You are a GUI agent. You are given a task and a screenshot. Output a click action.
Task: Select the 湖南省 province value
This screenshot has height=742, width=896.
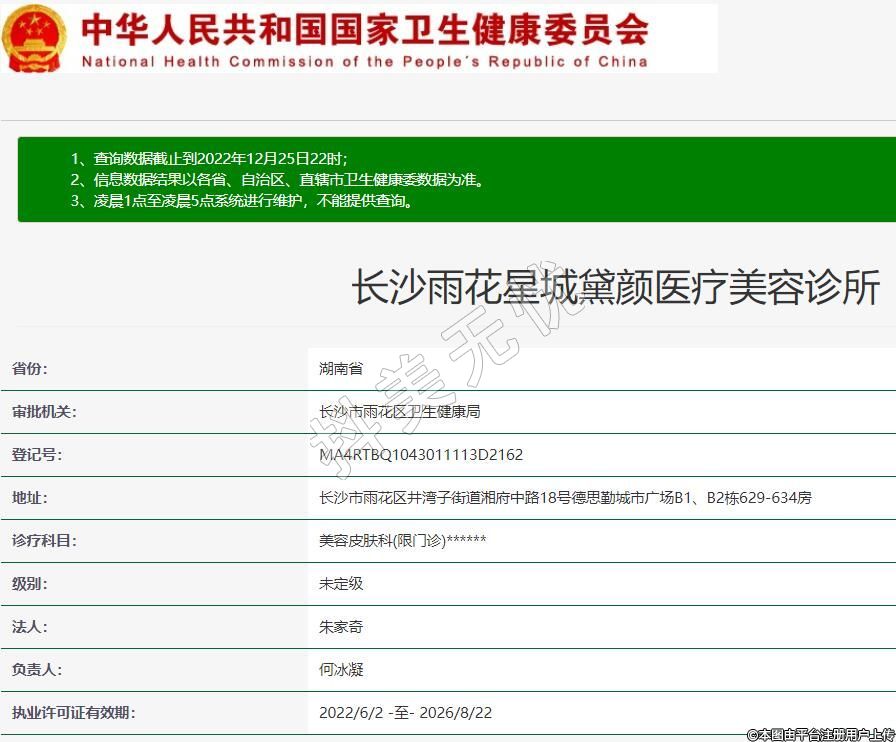coord(341,368)
